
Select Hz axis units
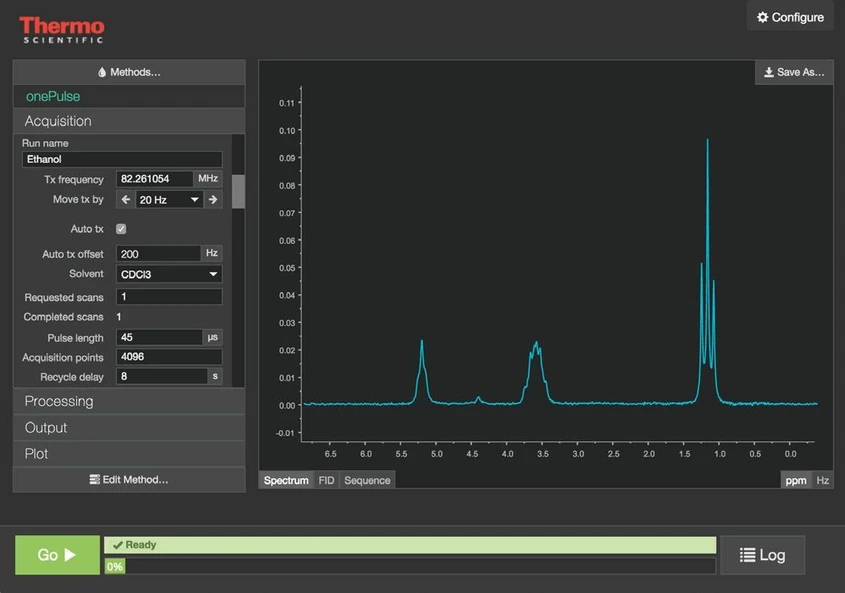(x=822, y=480)
